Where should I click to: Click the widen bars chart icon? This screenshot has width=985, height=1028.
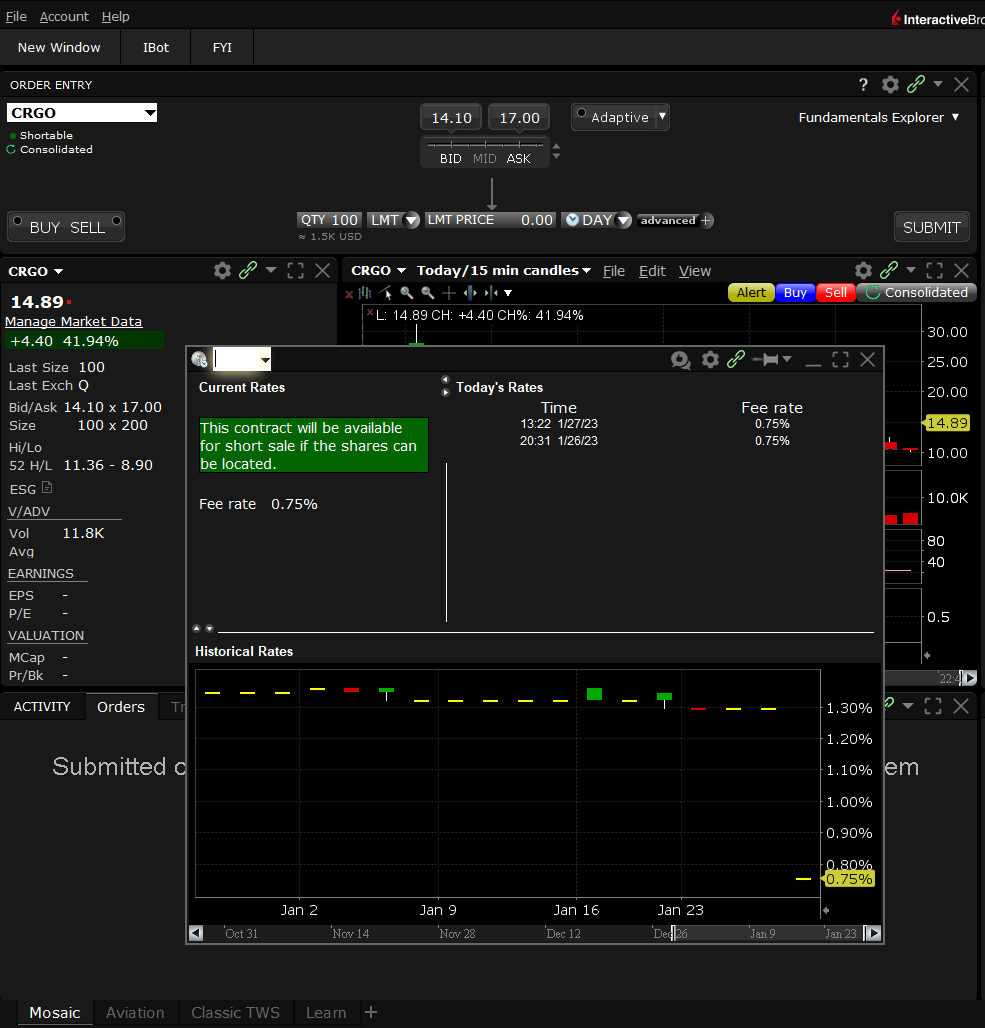[x=470, y=293]
